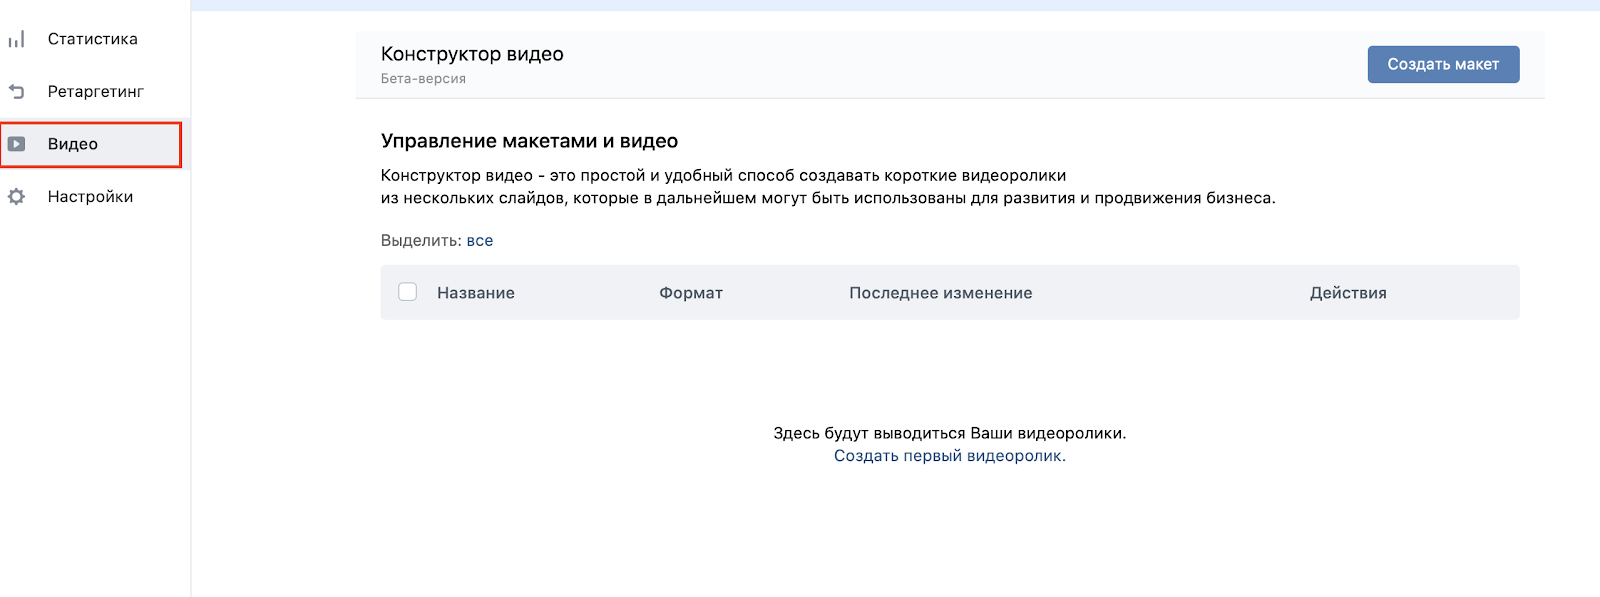Click the Video play icon in sidebar

[16, 144]
